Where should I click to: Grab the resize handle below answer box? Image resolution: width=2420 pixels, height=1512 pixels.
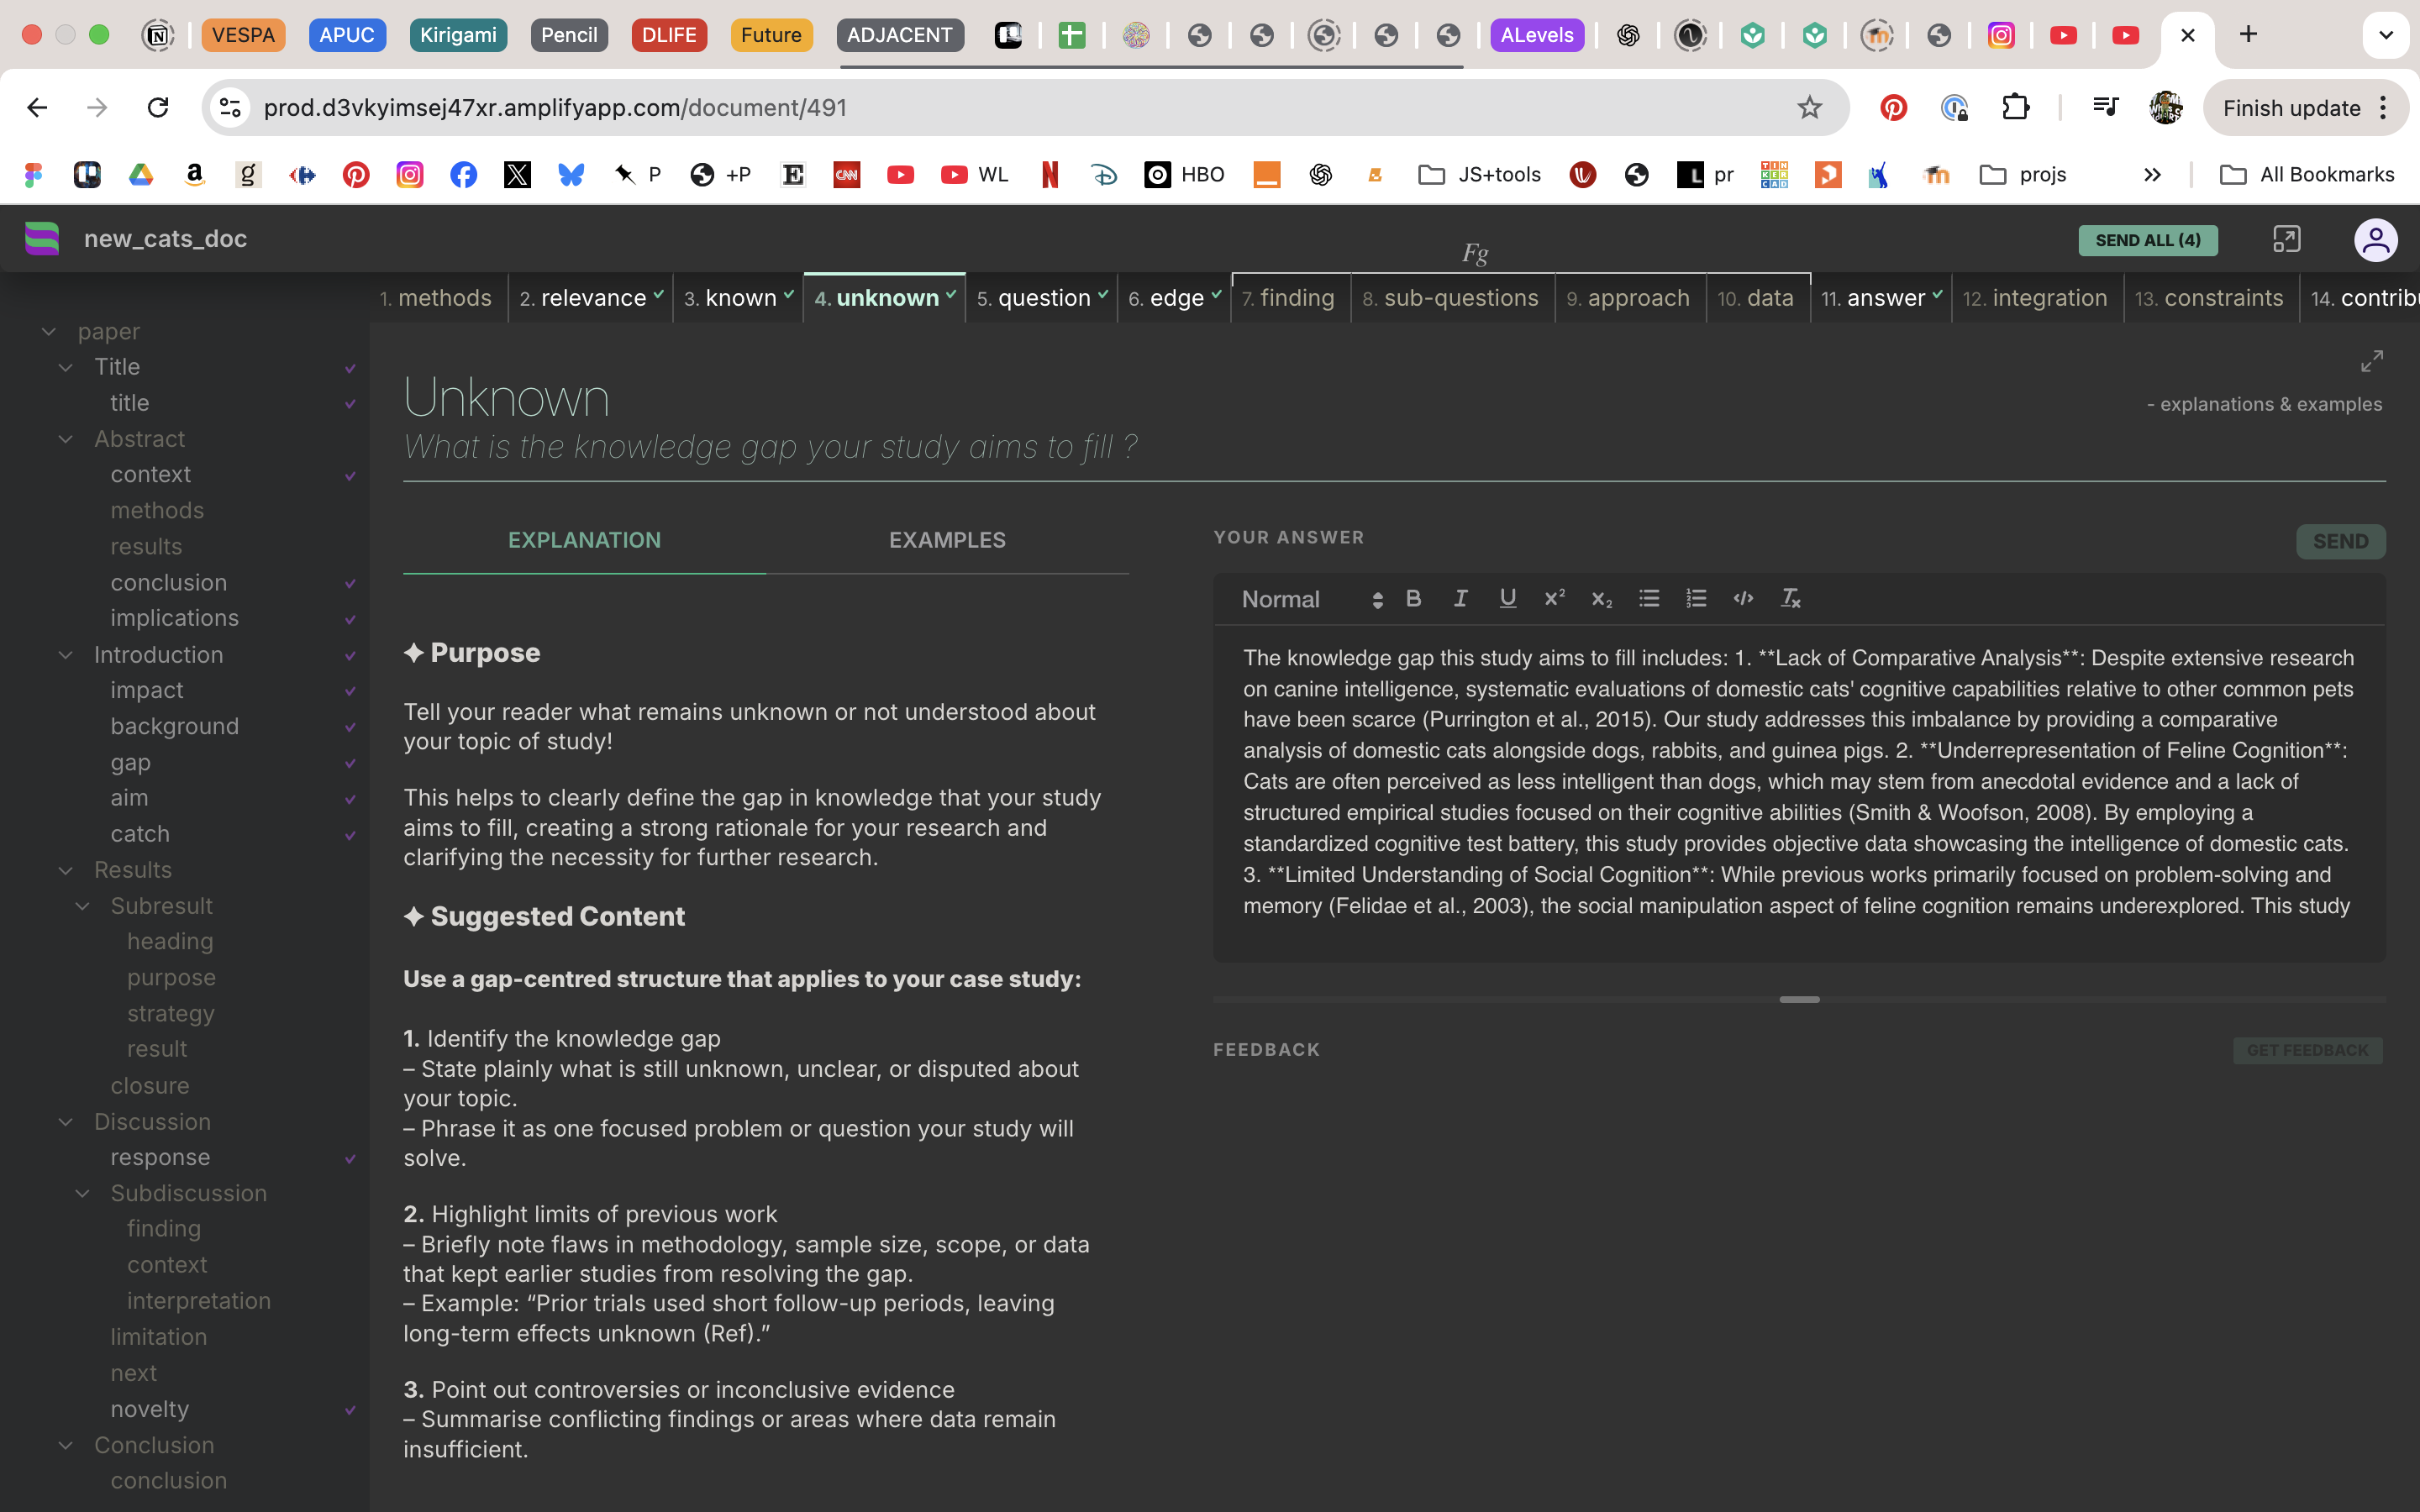pyautogui.click(x=1799, y=999)
